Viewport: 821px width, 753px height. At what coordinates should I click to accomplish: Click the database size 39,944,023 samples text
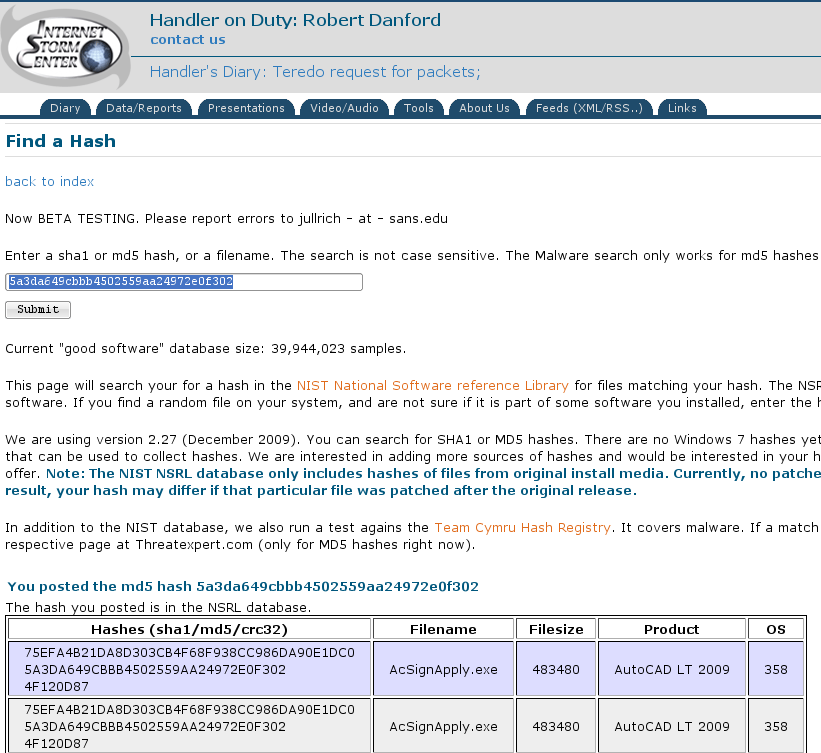(205, 348)
